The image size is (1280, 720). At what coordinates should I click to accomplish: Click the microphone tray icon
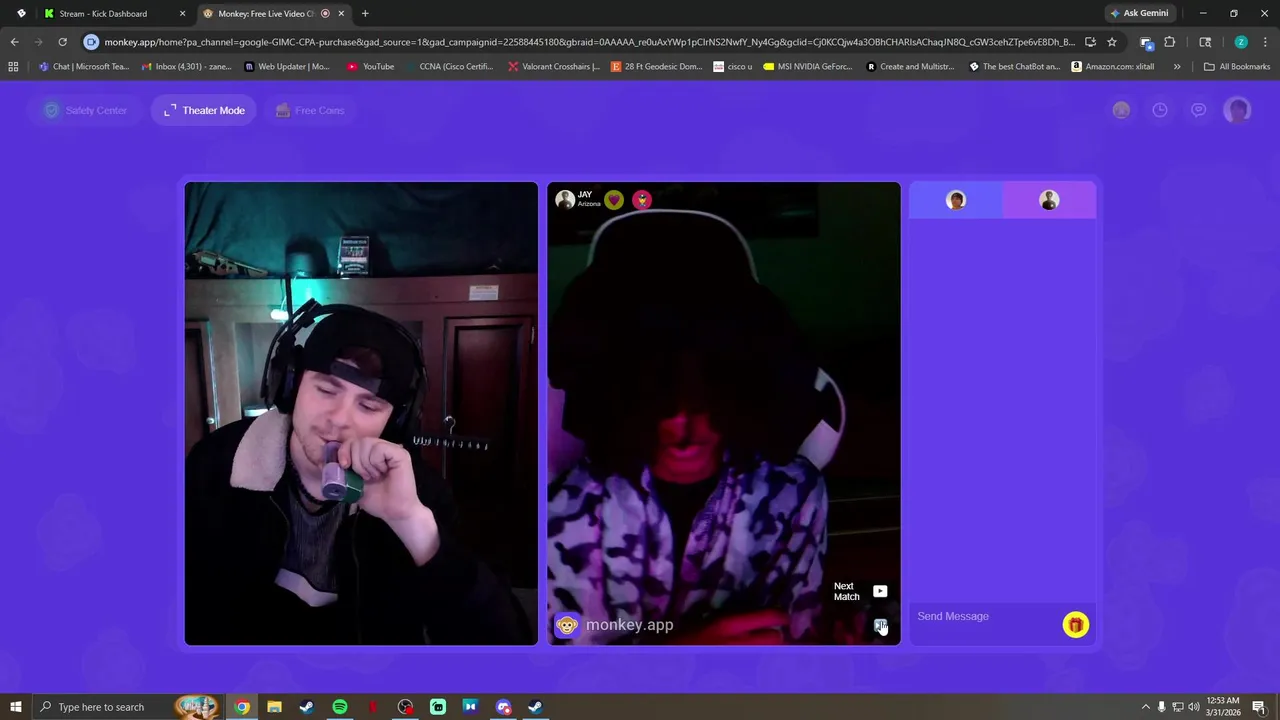click(1162, 707)
